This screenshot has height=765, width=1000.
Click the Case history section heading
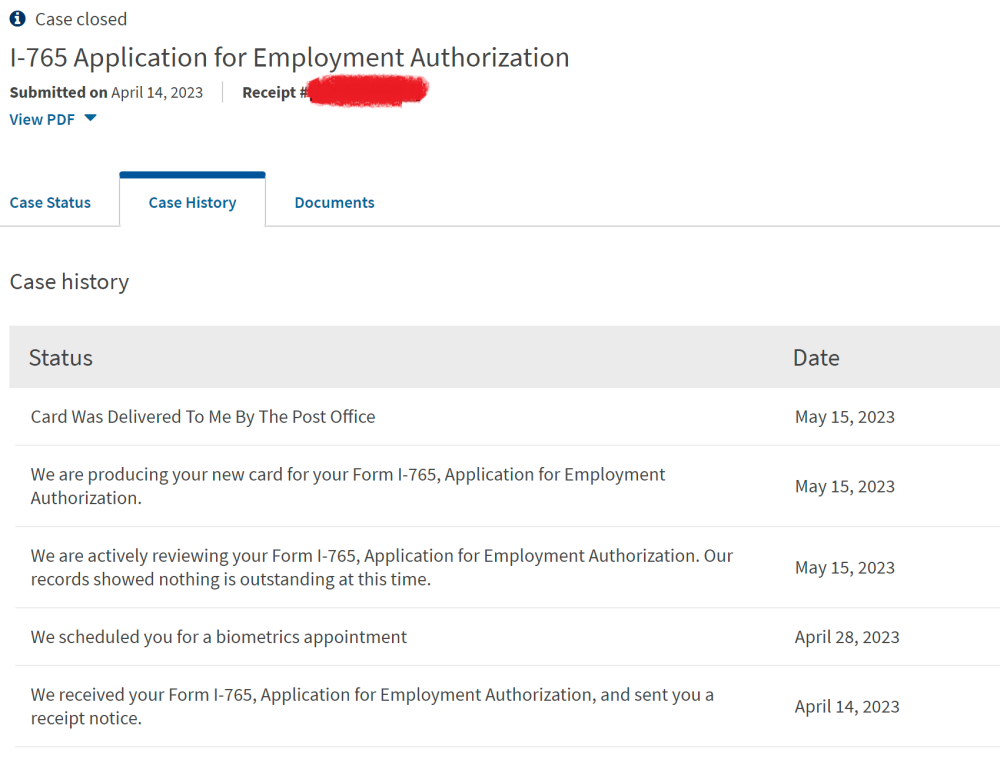pos(70,282)
